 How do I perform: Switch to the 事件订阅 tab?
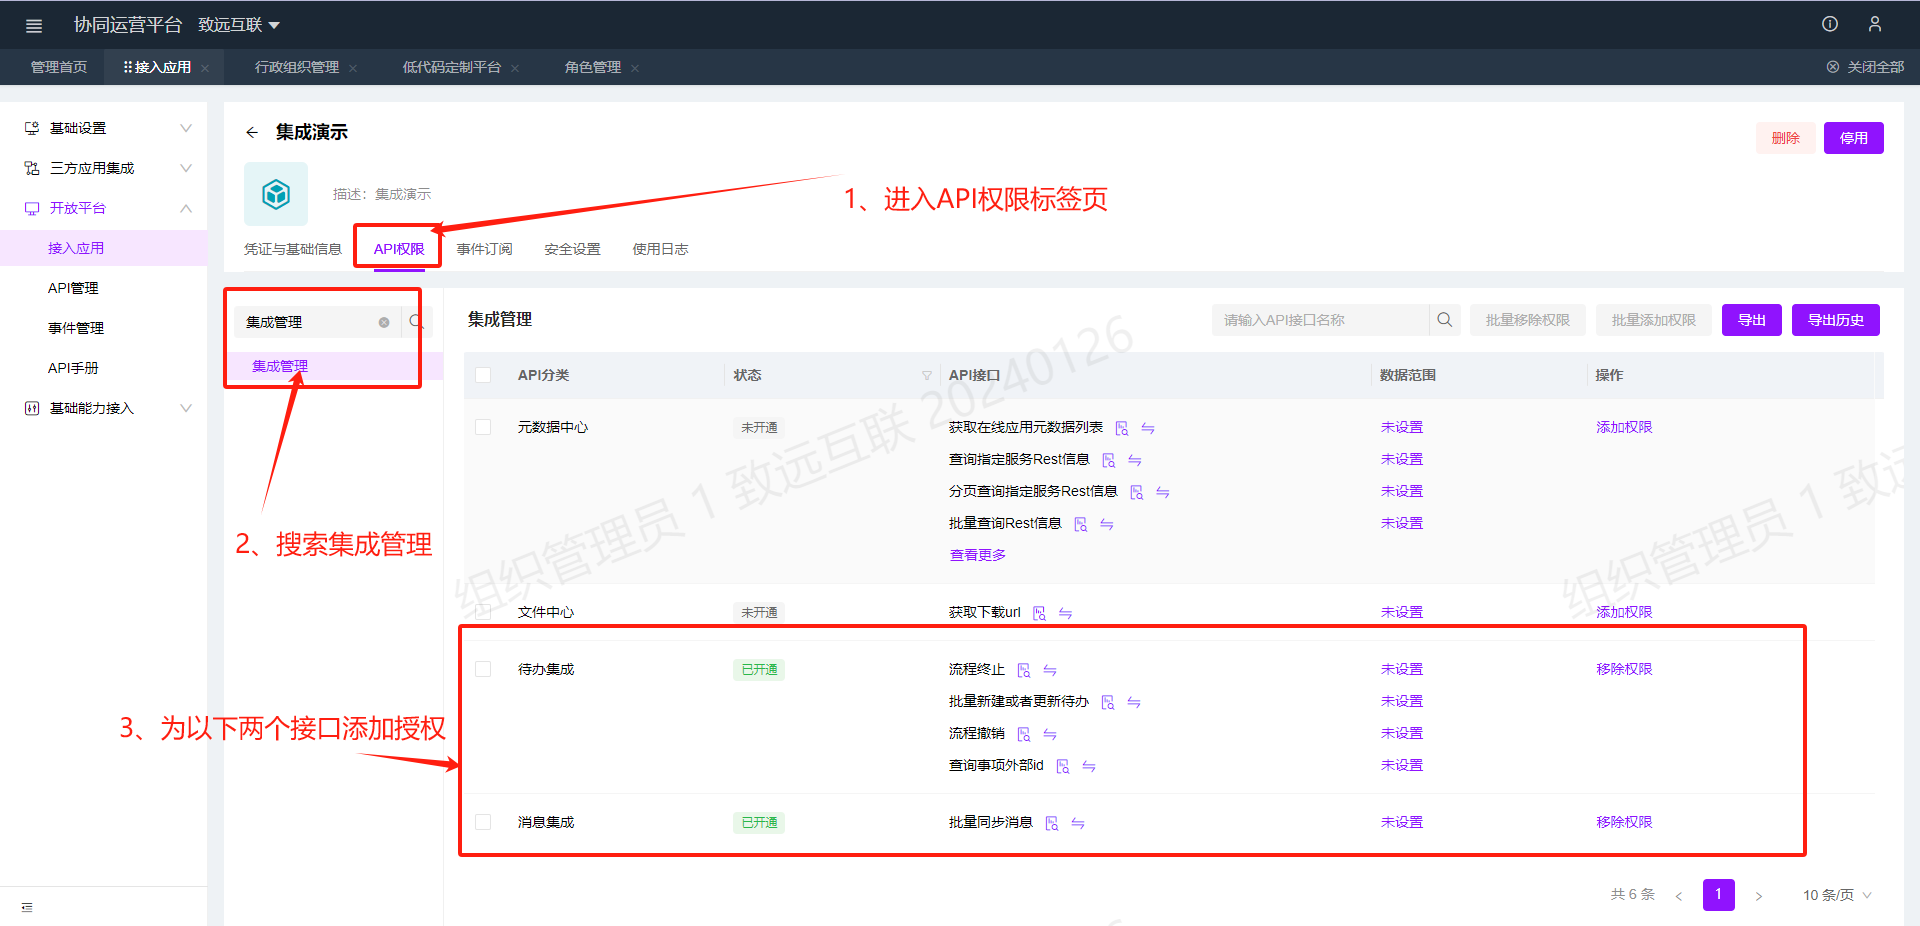point(484,249)
